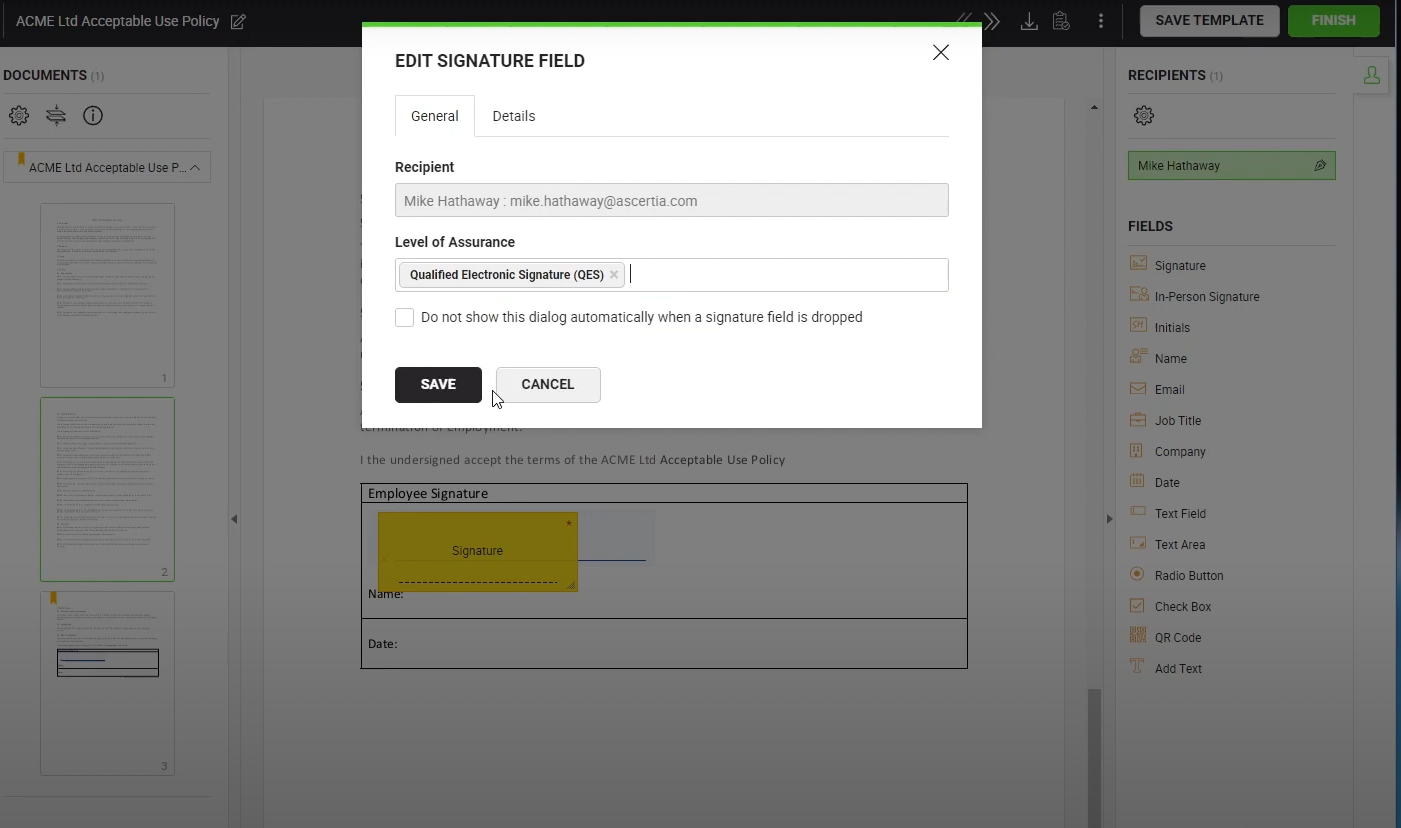This screenshot has width=1401, height=828.
Task: Click SAVE TEMPLATE button
Action: [x=1209, y=21]
